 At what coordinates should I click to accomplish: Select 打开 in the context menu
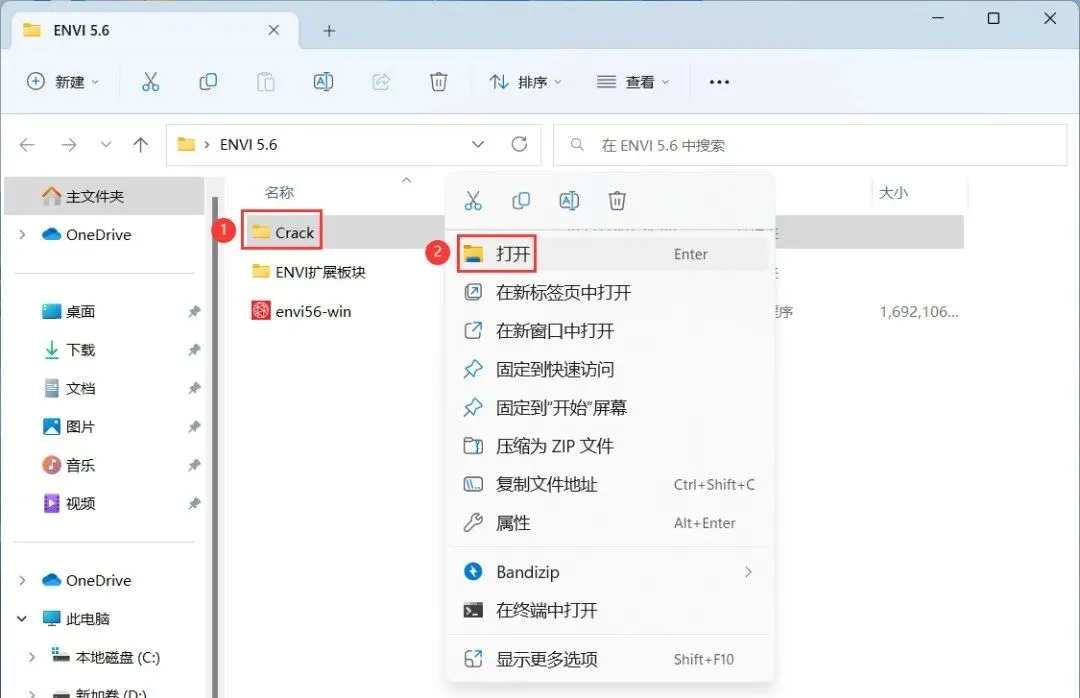[x=609, y=254]
